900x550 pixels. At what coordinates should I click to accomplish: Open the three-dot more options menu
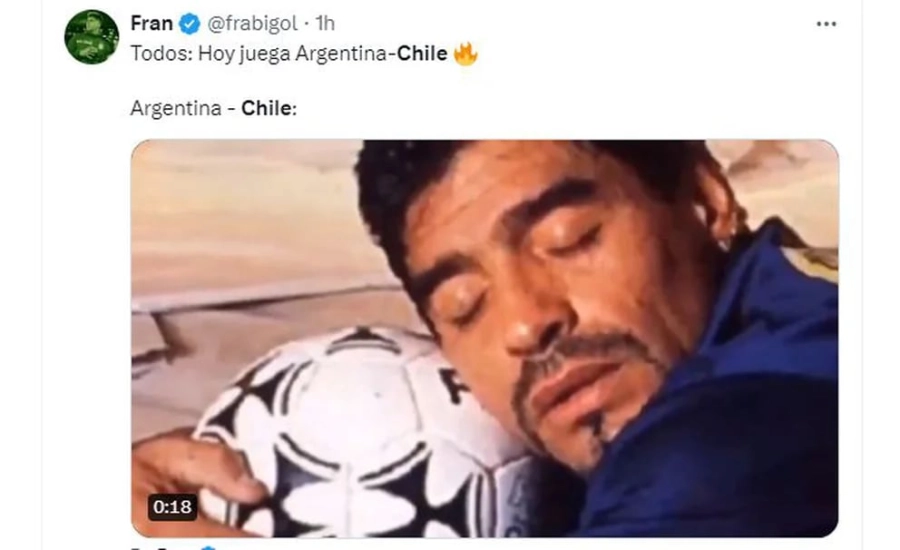826,24
